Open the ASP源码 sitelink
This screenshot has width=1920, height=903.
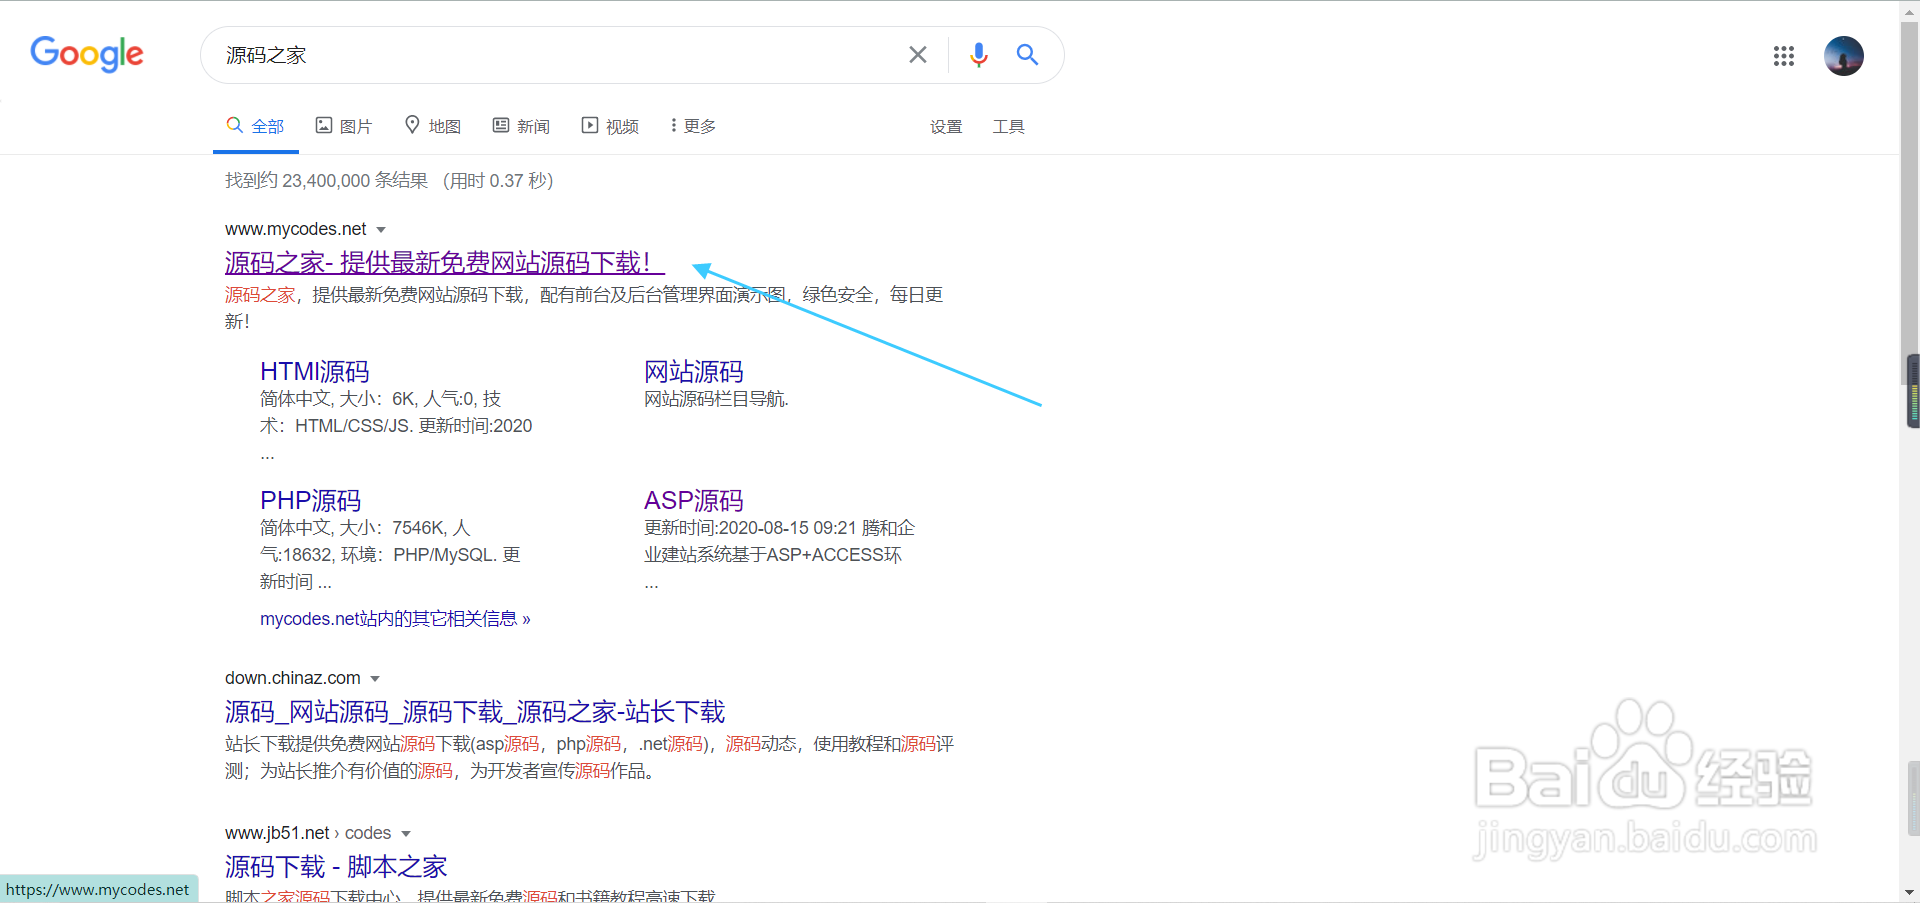tap(694, 501)
